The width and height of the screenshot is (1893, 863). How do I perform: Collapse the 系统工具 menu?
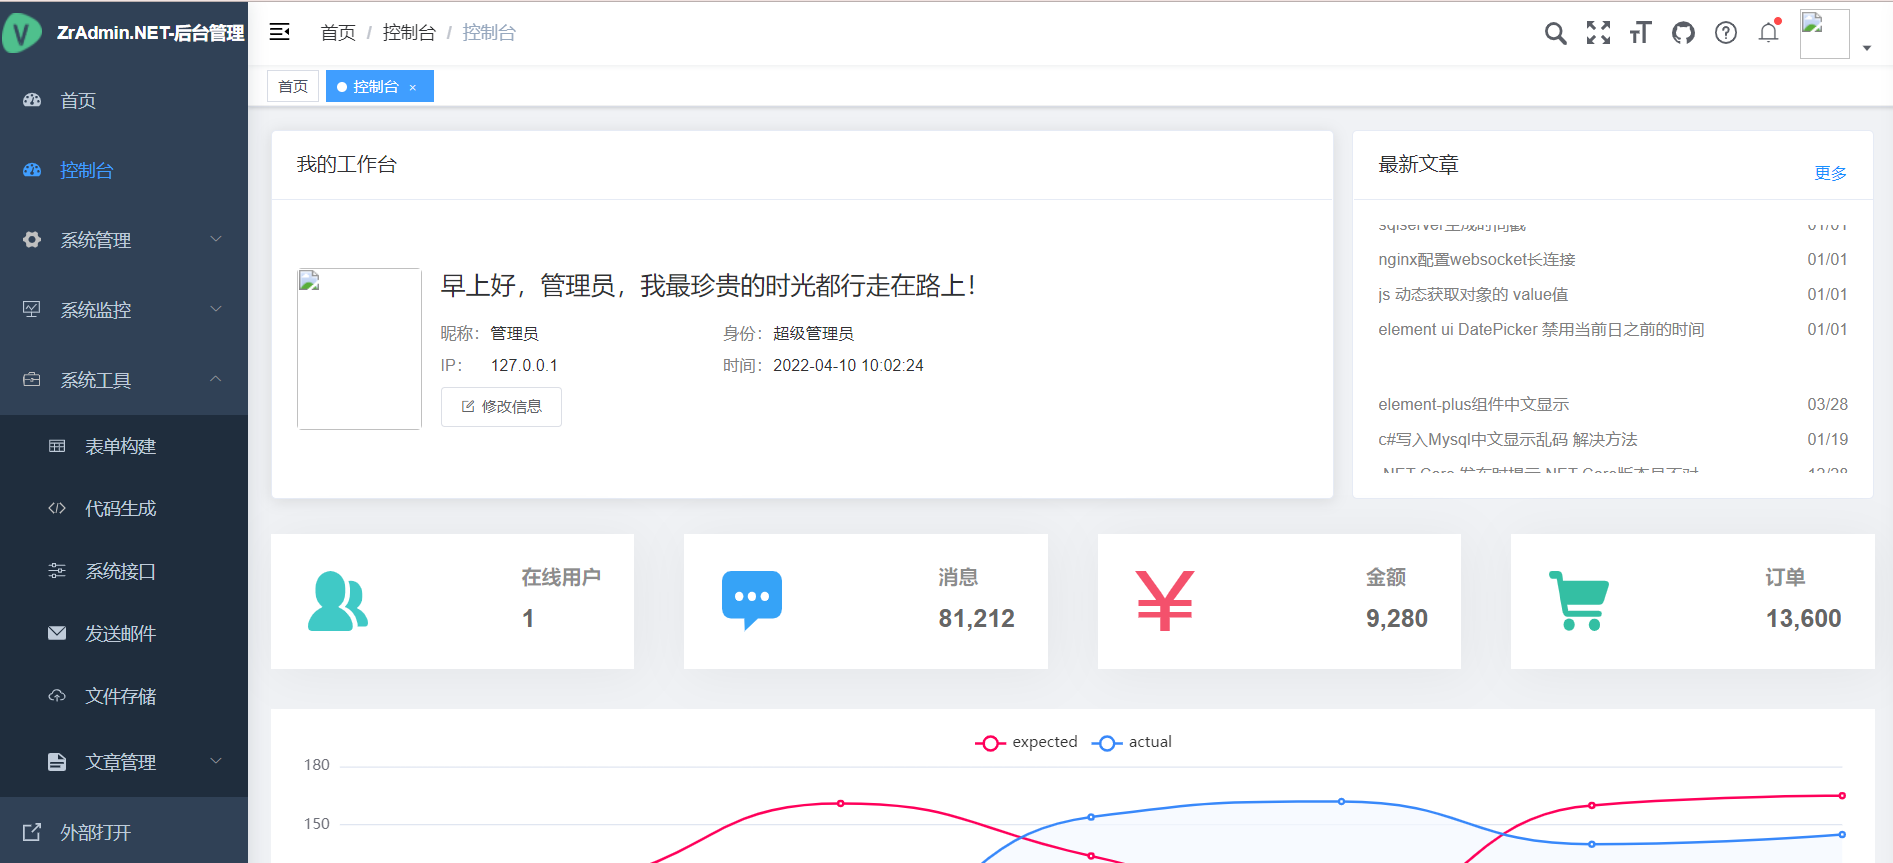click(x=124, y=380)
